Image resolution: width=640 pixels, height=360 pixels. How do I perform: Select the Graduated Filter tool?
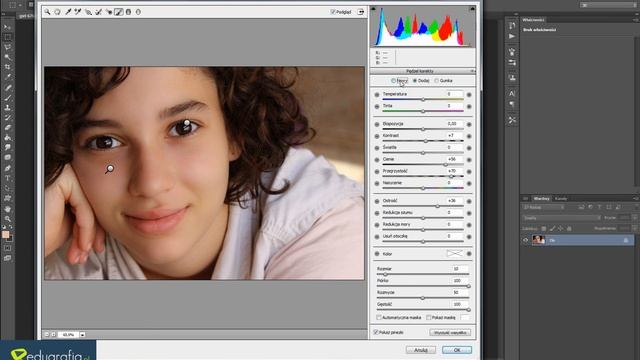pos(128,12)
